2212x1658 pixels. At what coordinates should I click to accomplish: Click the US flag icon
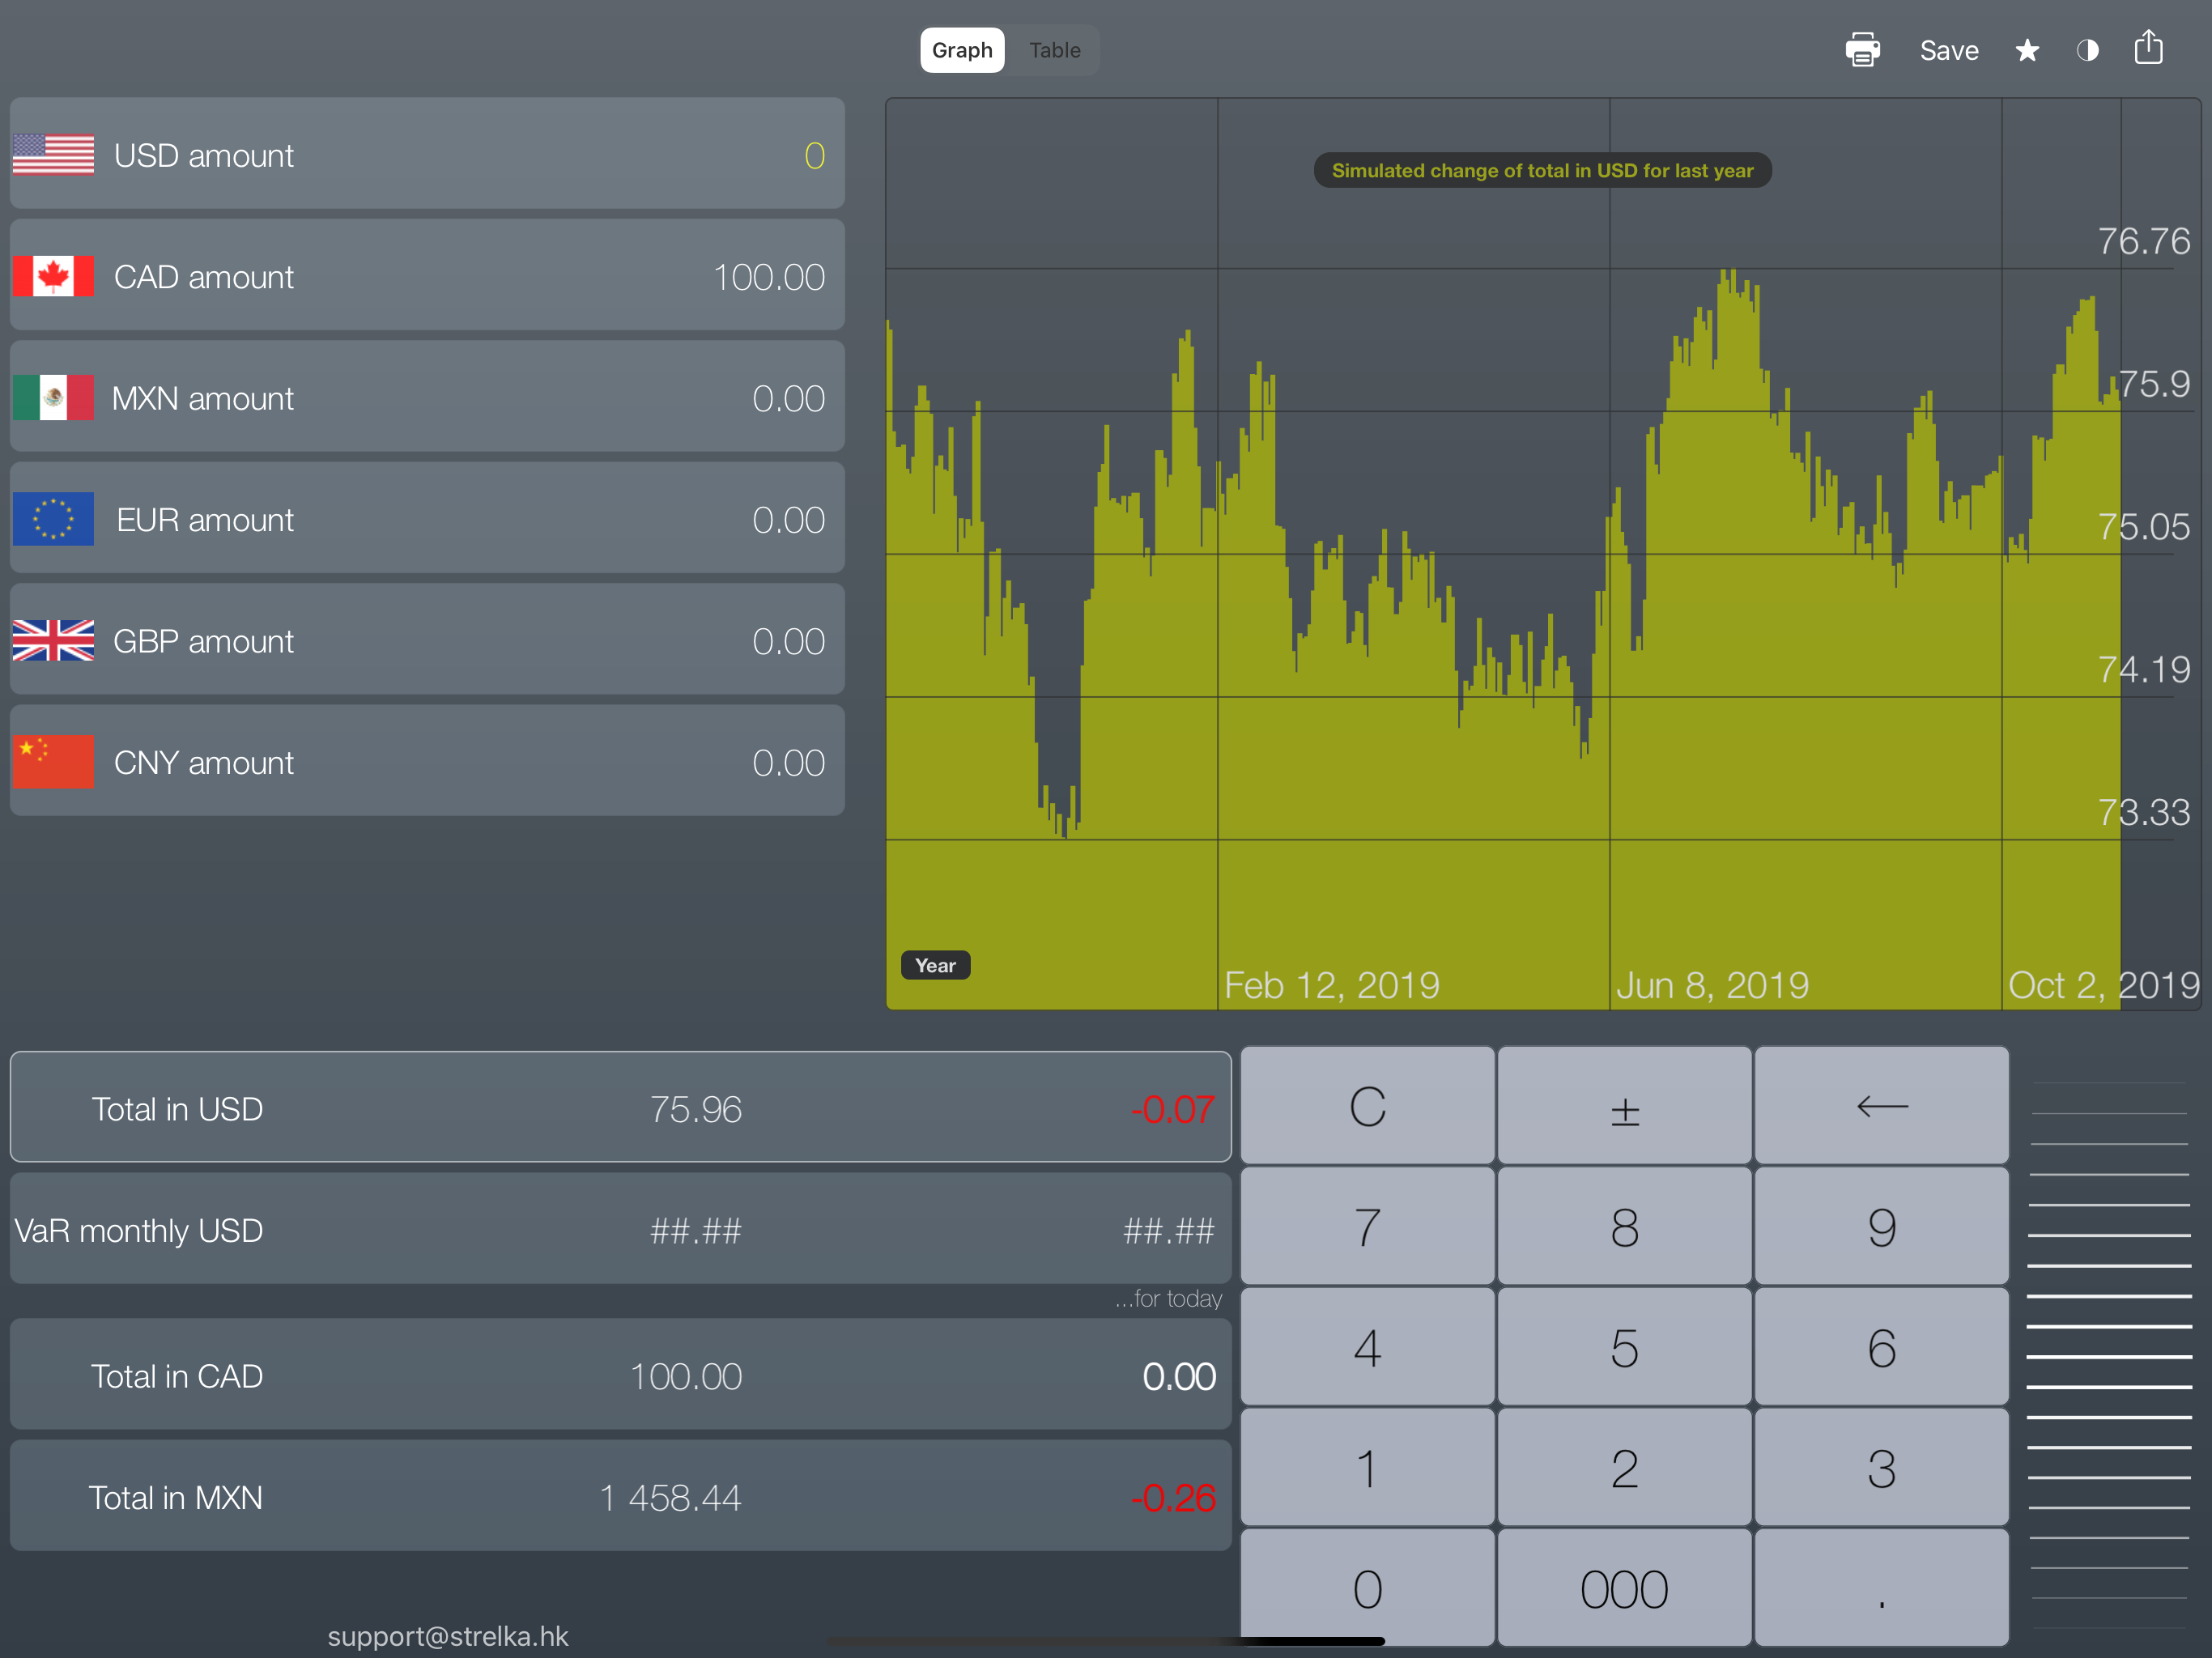tap(54, 155)
